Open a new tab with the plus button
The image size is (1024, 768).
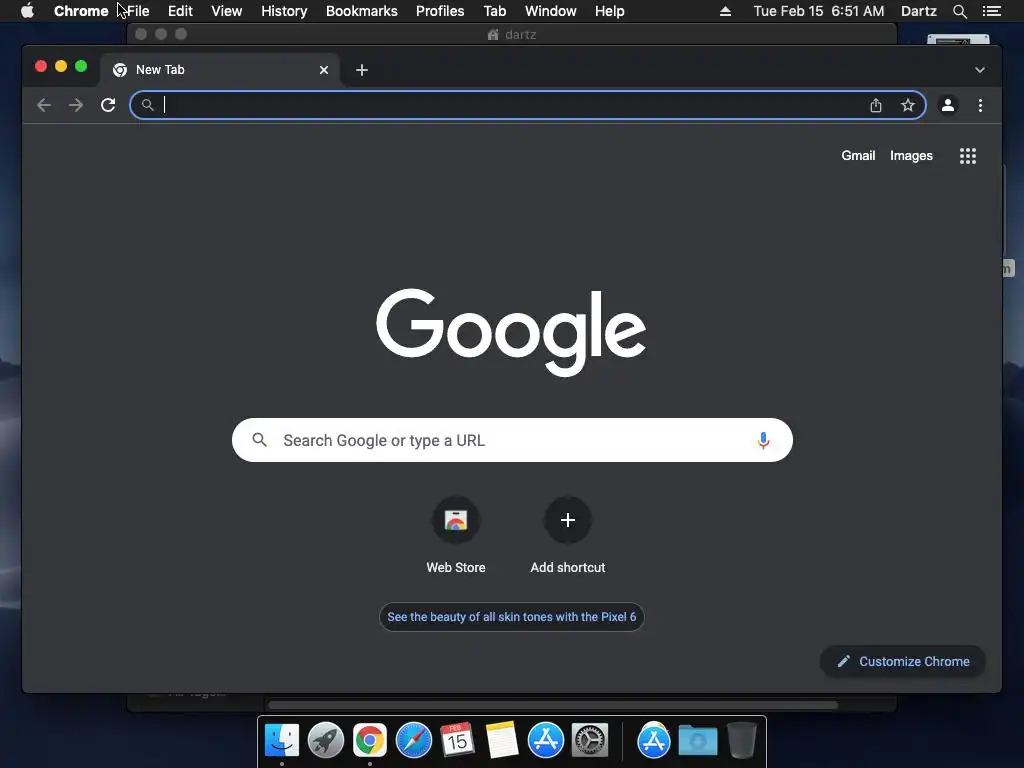pos(362,70)
